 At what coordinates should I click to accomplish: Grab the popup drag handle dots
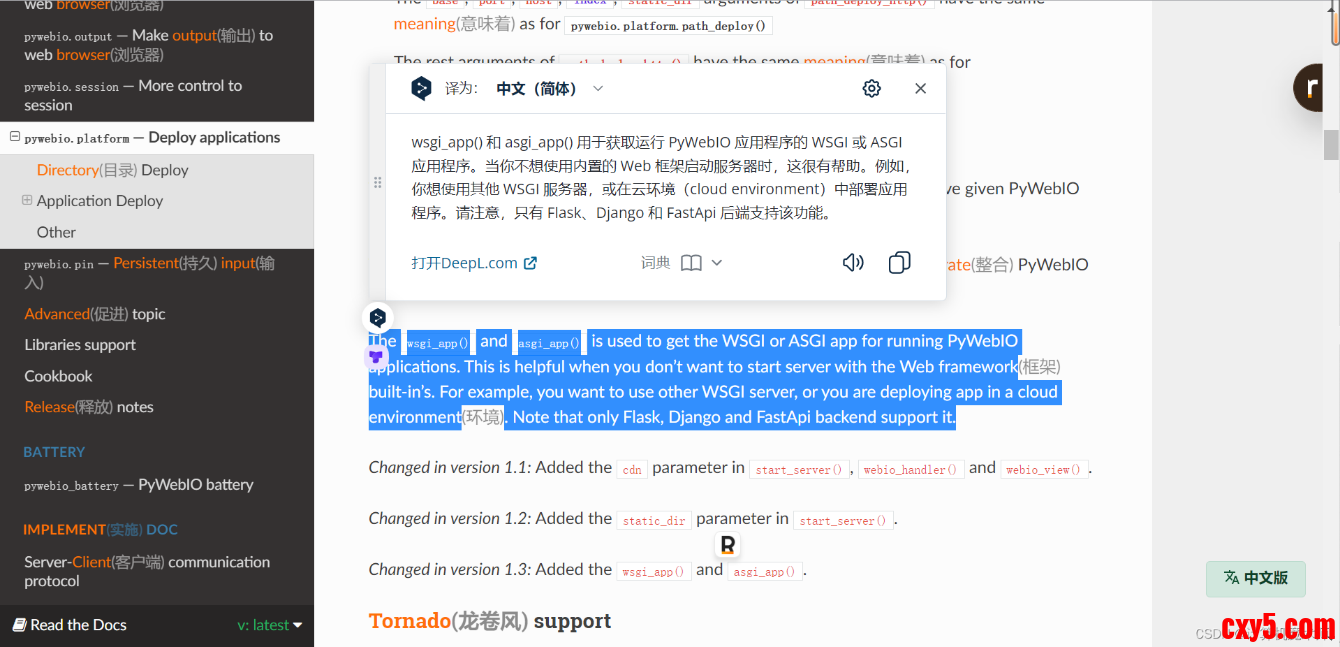377,182
